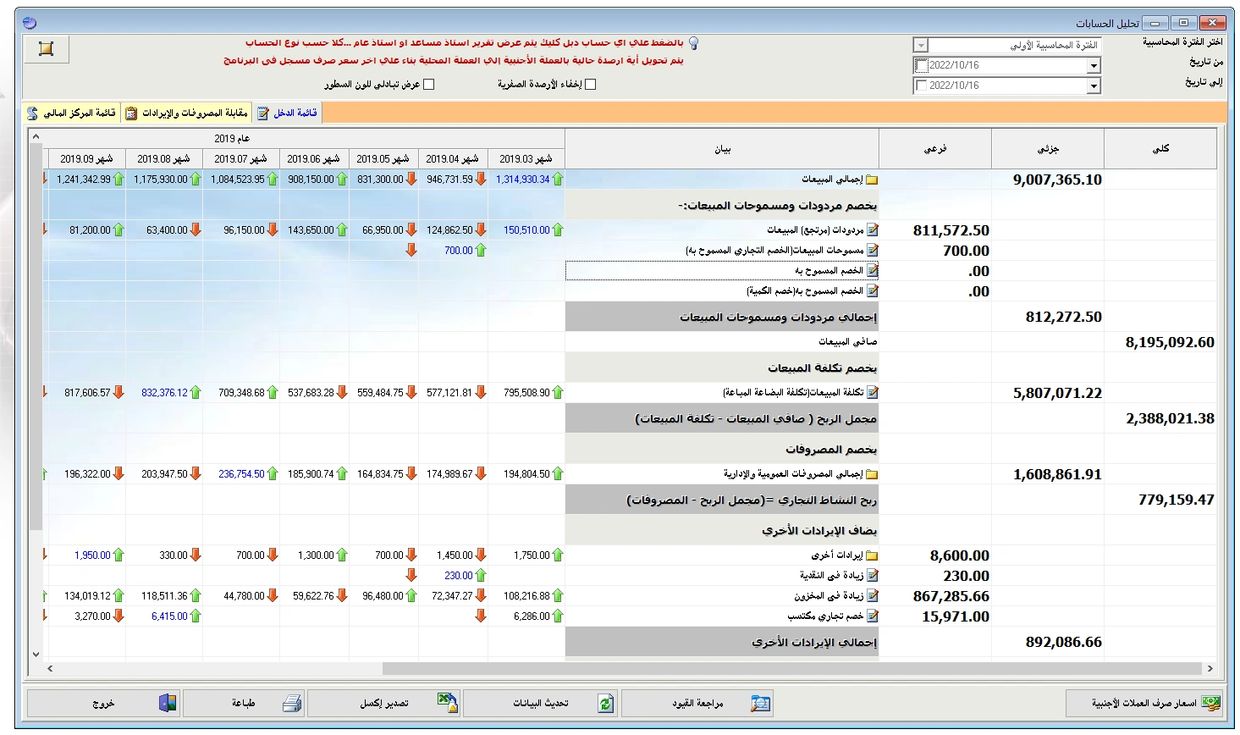Click the horizontal scrollbar left arrow
Viewport: 1240px width, 735px height.
[x=52, y=668]
